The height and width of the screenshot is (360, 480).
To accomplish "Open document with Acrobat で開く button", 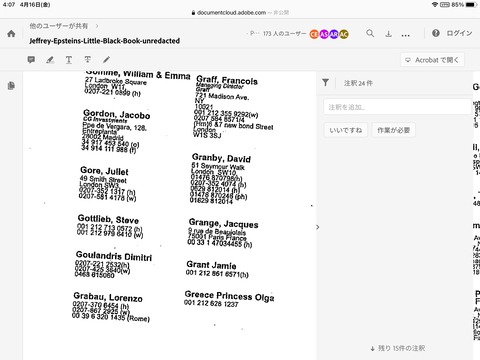I will pos(432,60).
